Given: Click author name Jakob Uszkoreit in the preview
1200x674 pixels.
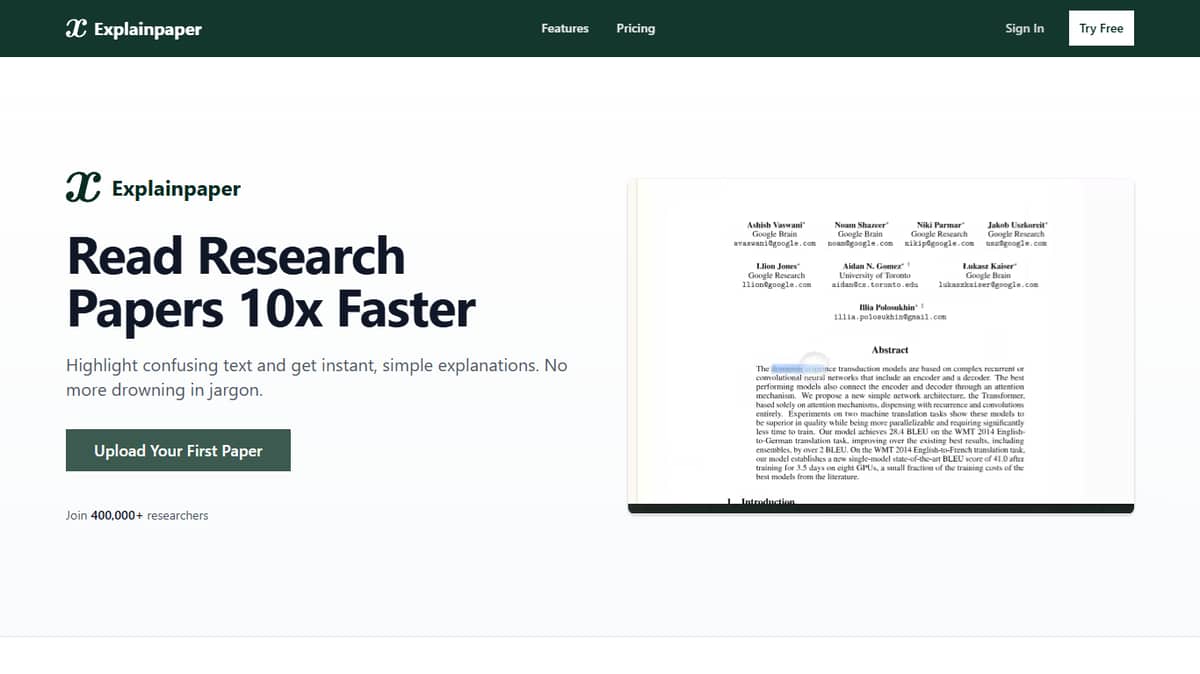Looking at the screenshot, I should pyautogui.click(x=1017, y=225).
